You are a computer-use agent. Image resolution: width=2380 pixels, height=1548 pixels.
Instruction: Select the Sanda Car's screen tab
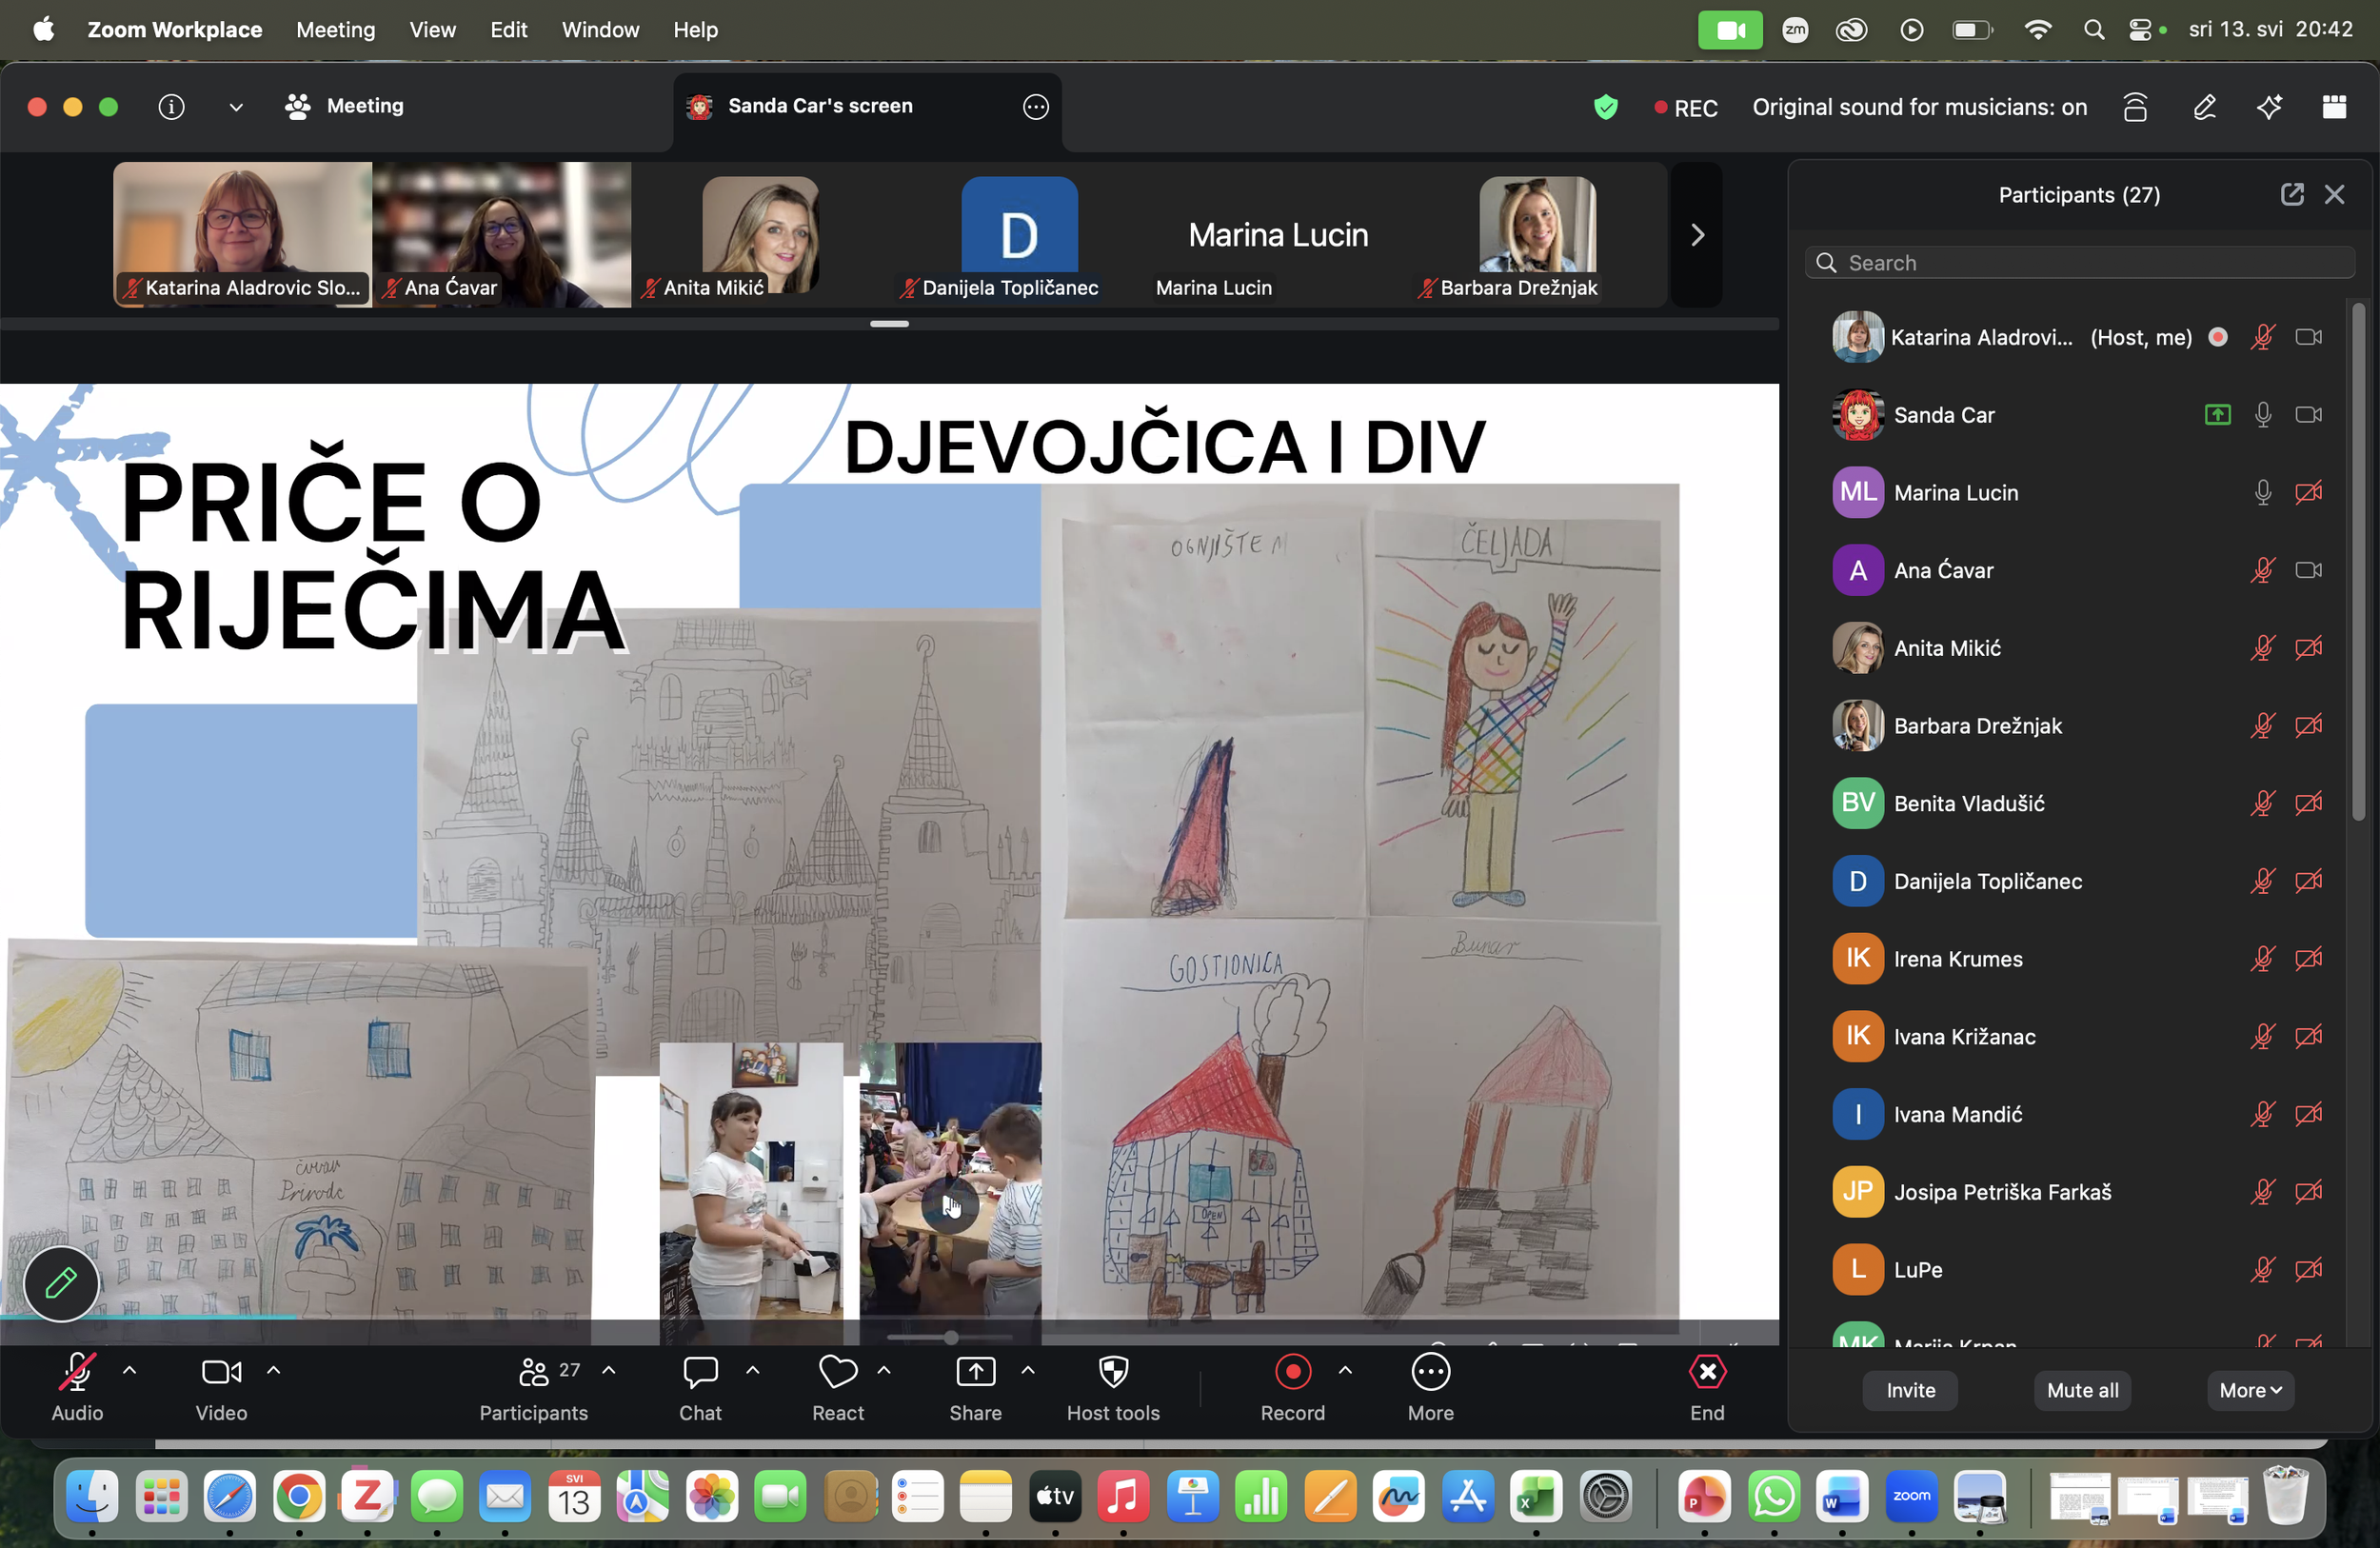pyautogui.click(x=867, y=107)
